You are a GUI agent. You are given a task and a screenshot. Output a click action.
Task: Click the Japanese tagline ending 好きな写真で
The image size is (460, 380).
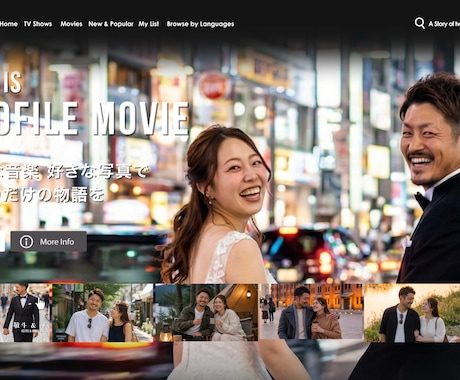pyautogui.click(x=73, y=171)
